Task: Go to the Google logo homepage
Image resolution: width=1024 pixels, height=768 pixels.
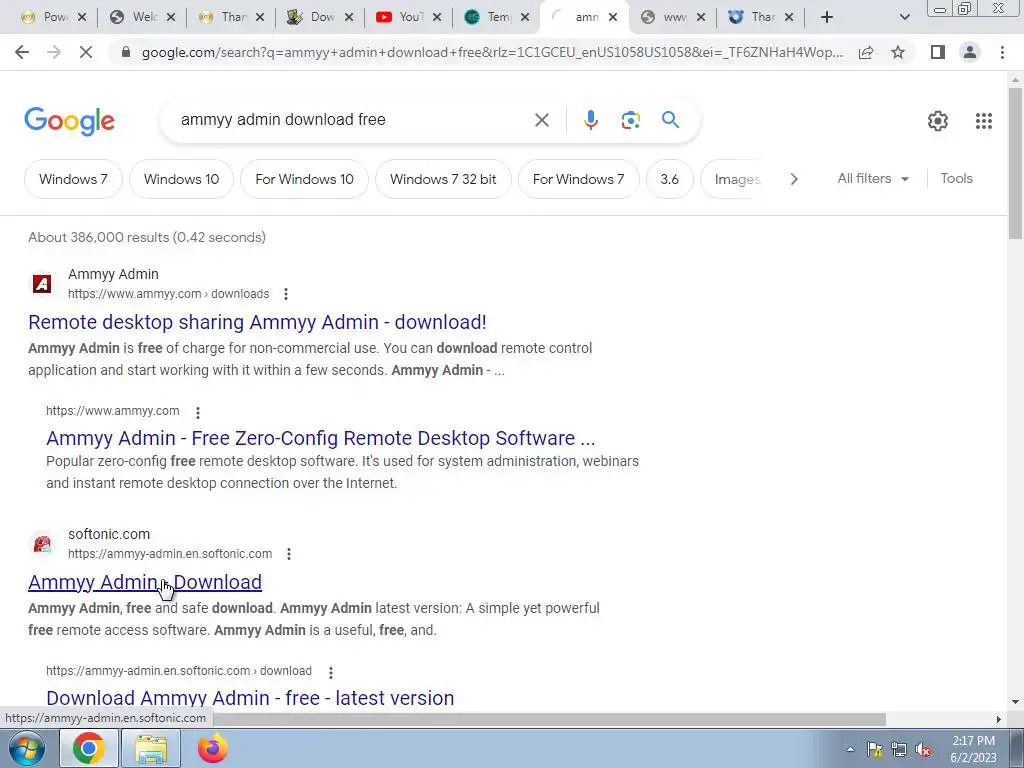Action: click(x=69, y=121)
